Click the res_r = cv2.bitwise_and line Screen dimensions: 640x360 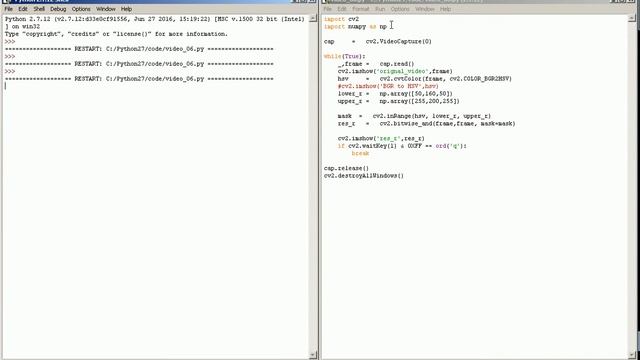[427, 124]
